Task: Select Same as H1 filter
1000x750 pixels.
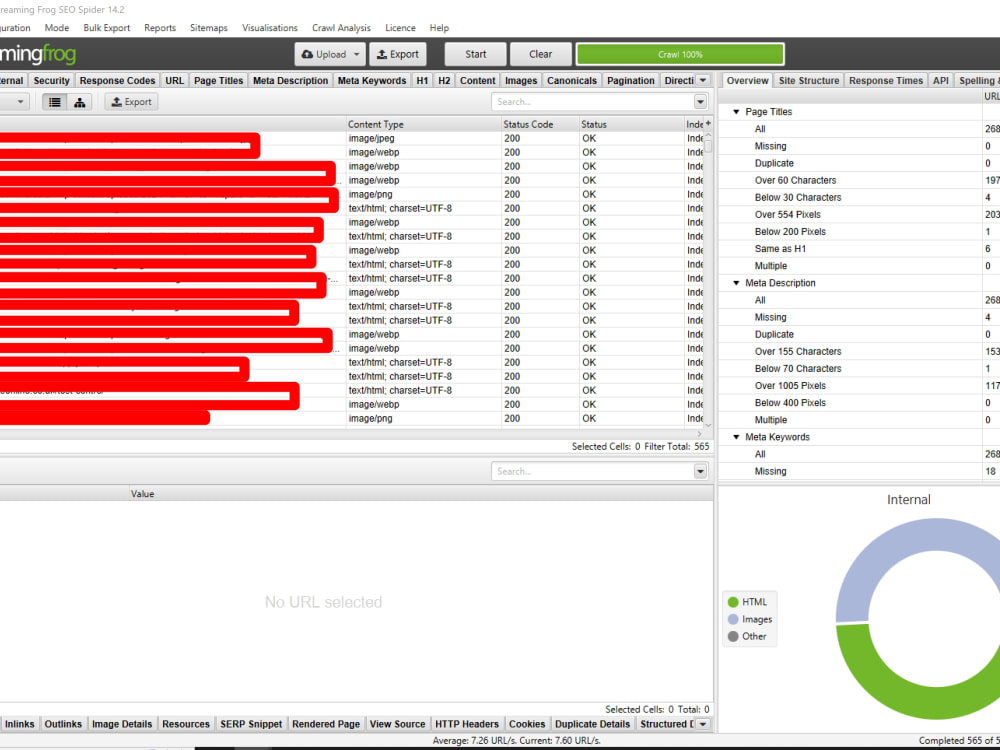Action: click(780, 249)
